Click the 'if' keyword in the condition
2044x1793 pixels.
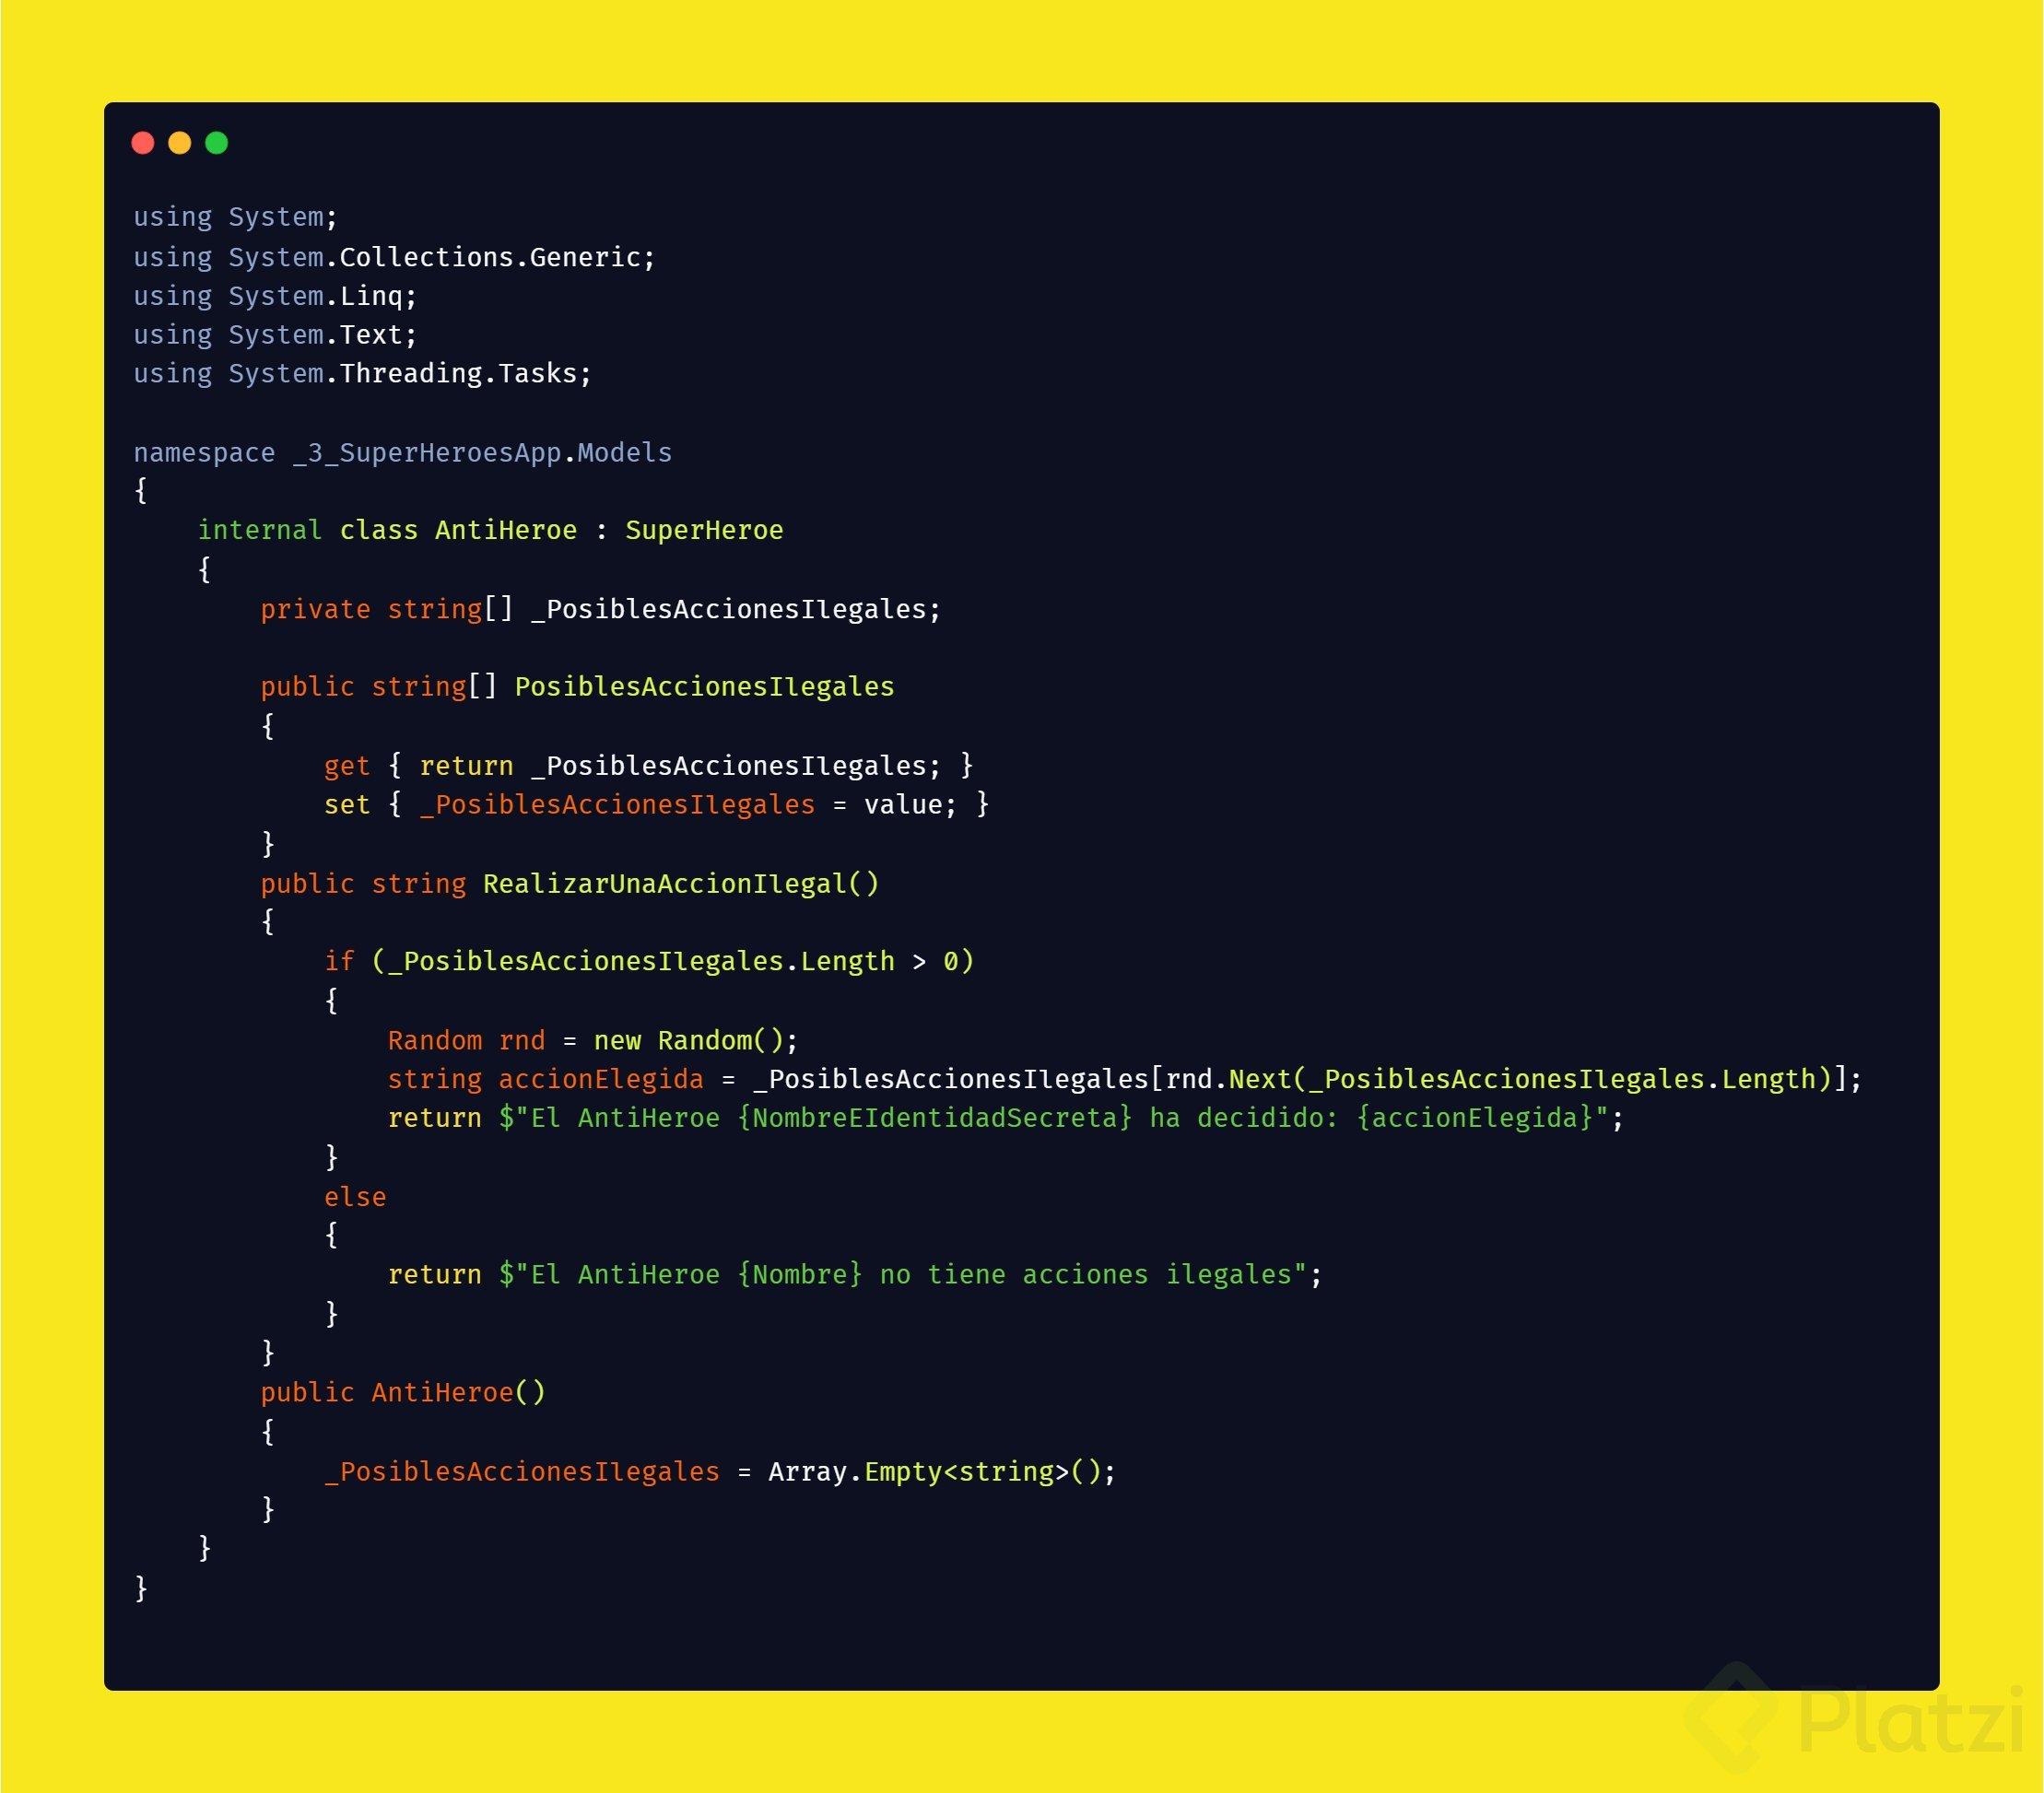[x=339, y=962]
